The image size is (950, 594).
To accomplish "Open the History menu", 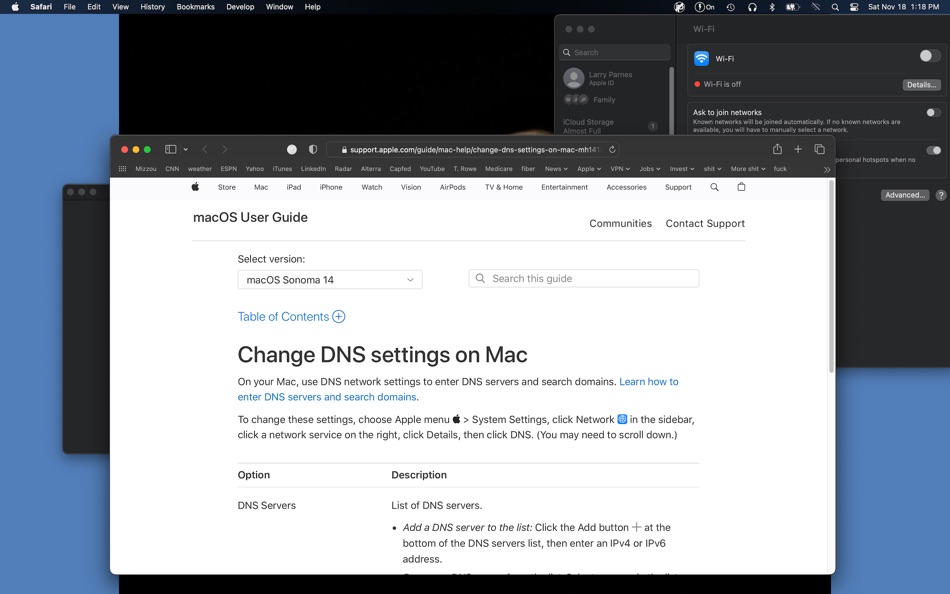I will (152, 7).
